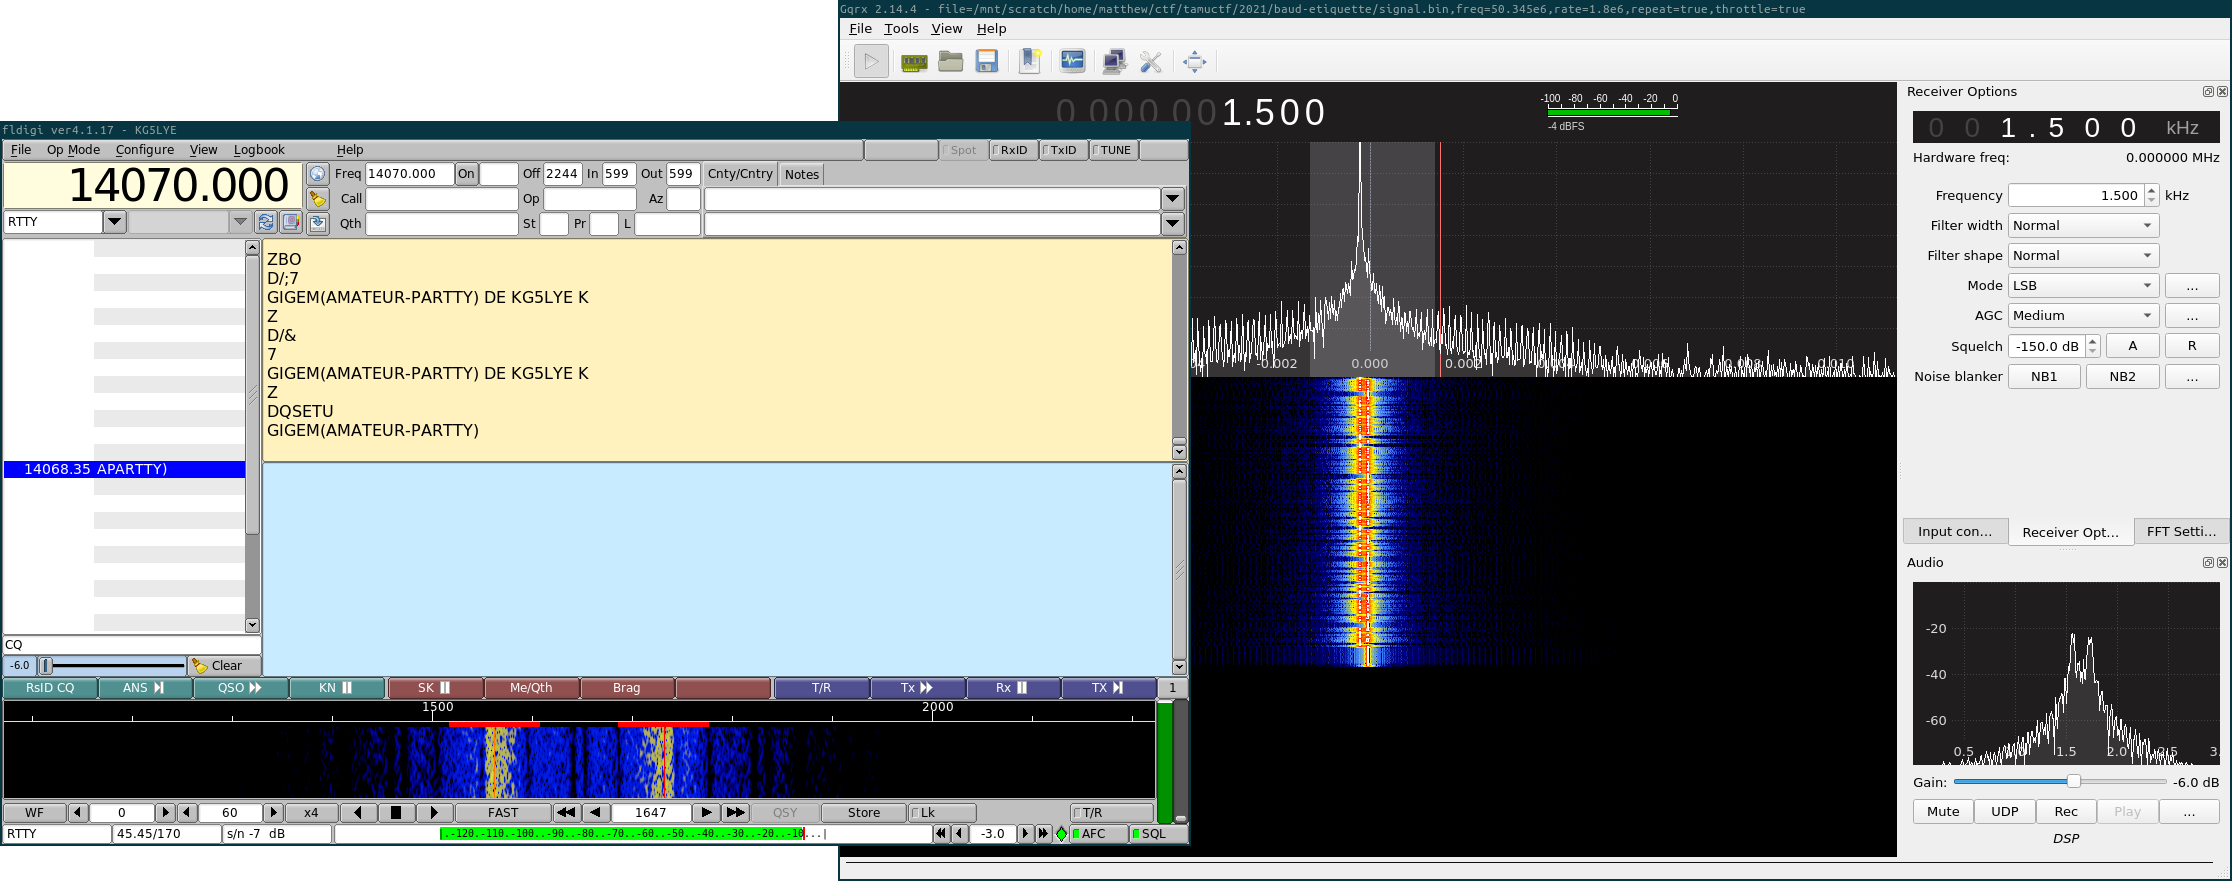The image size is (2232, 881).
Task: Open Gqrx AGC Medium dropdown
Action: point(2083,316)
